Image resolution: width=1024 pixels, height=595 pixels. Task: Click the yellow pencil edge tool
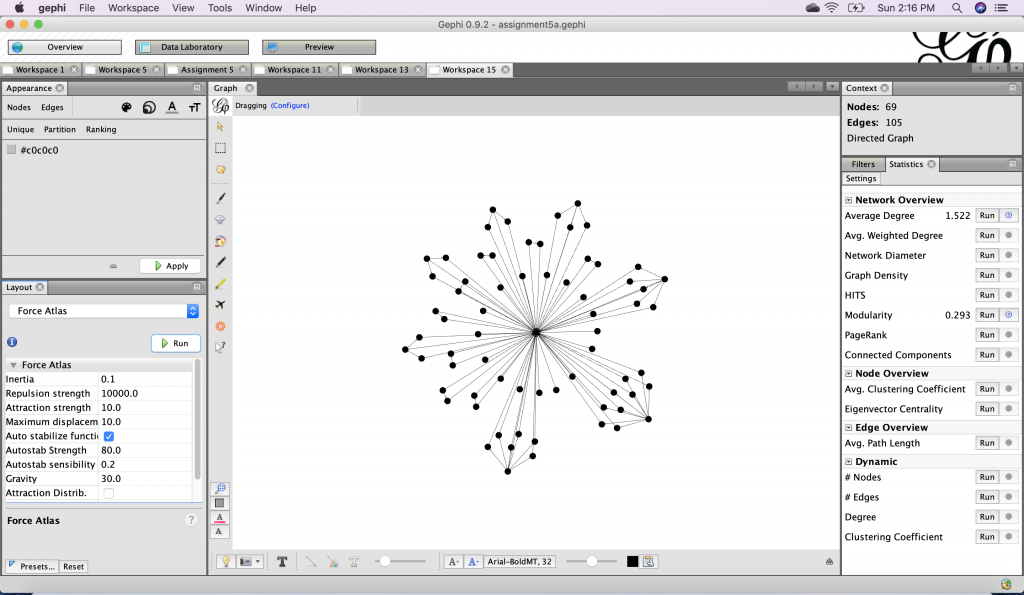click(221, 284)
